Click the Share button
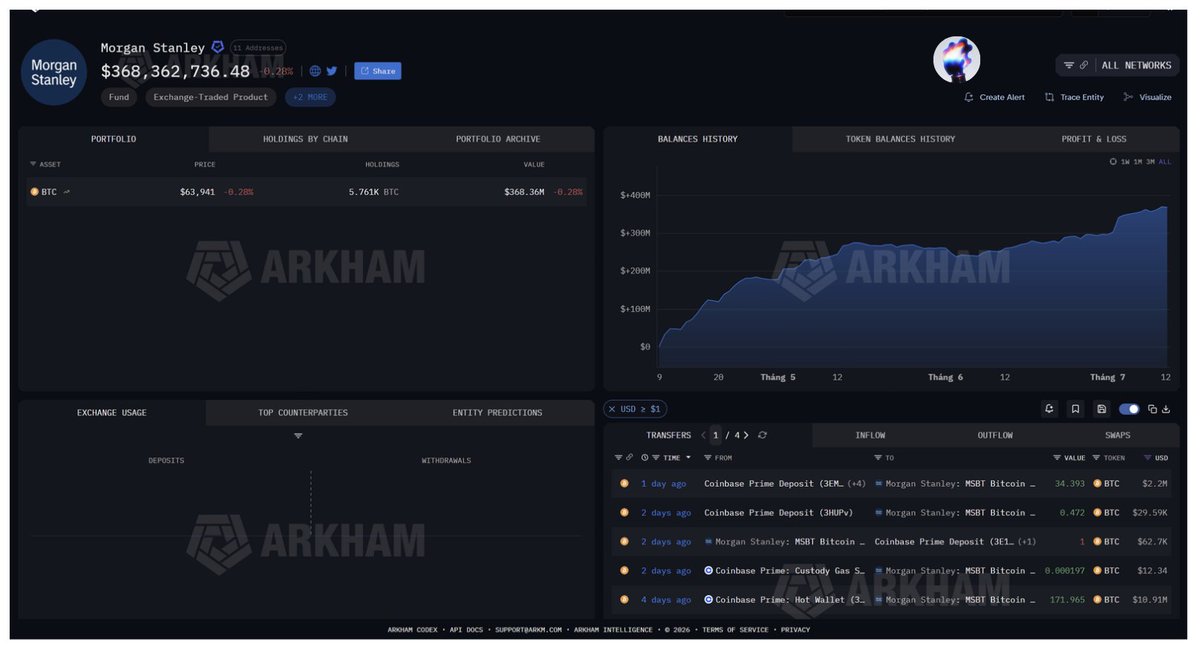Image resolution: width=1200 pixels, height=648 pixels. tap(377, 71)
